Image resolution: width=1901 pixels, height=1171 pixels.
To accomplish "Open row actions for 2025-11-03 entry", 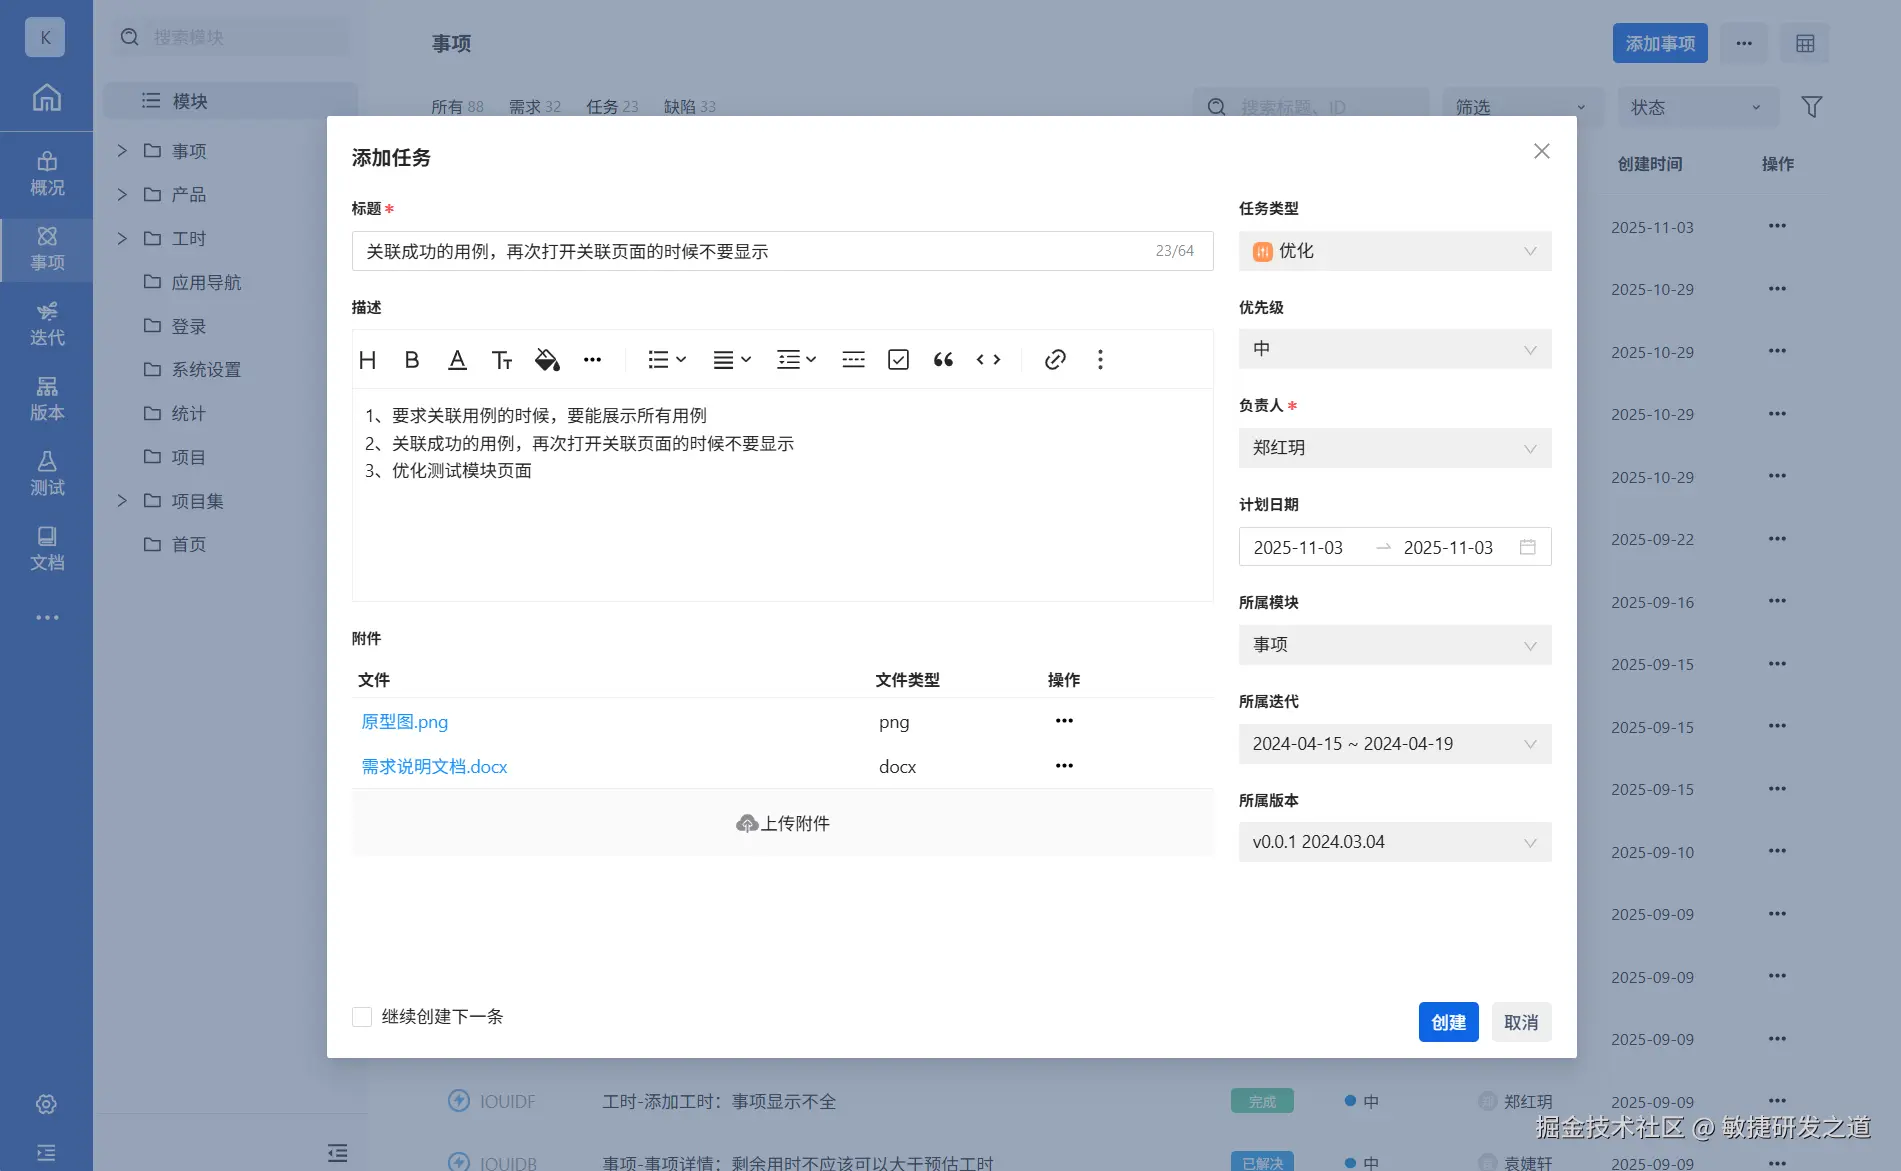I will 1777,226.
